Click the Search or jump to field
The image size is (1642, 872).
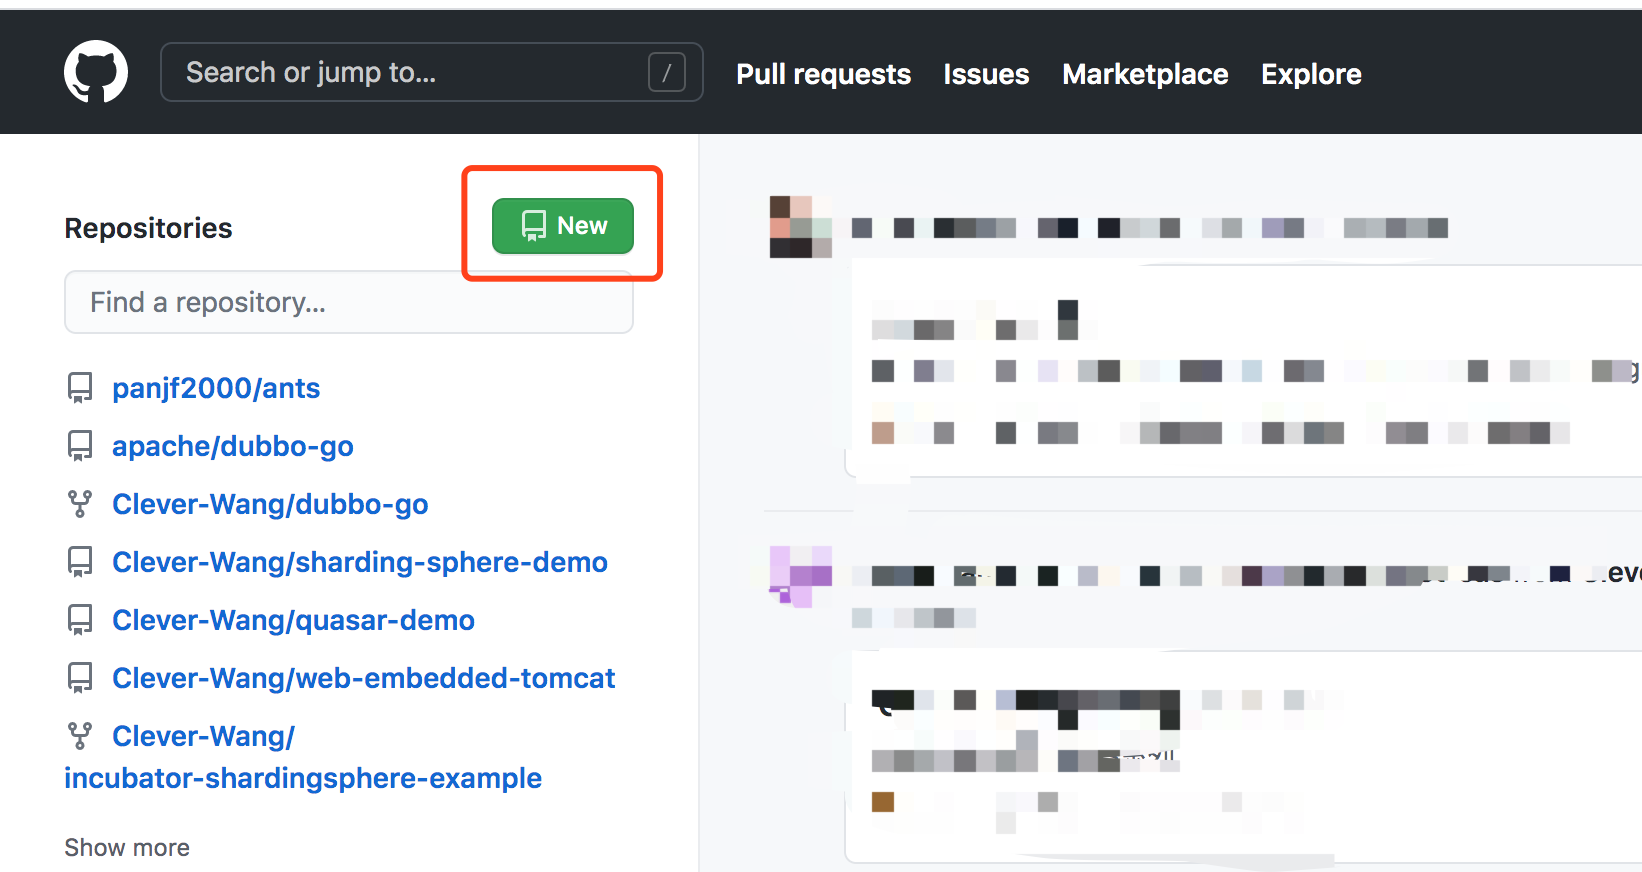[400, 71]
